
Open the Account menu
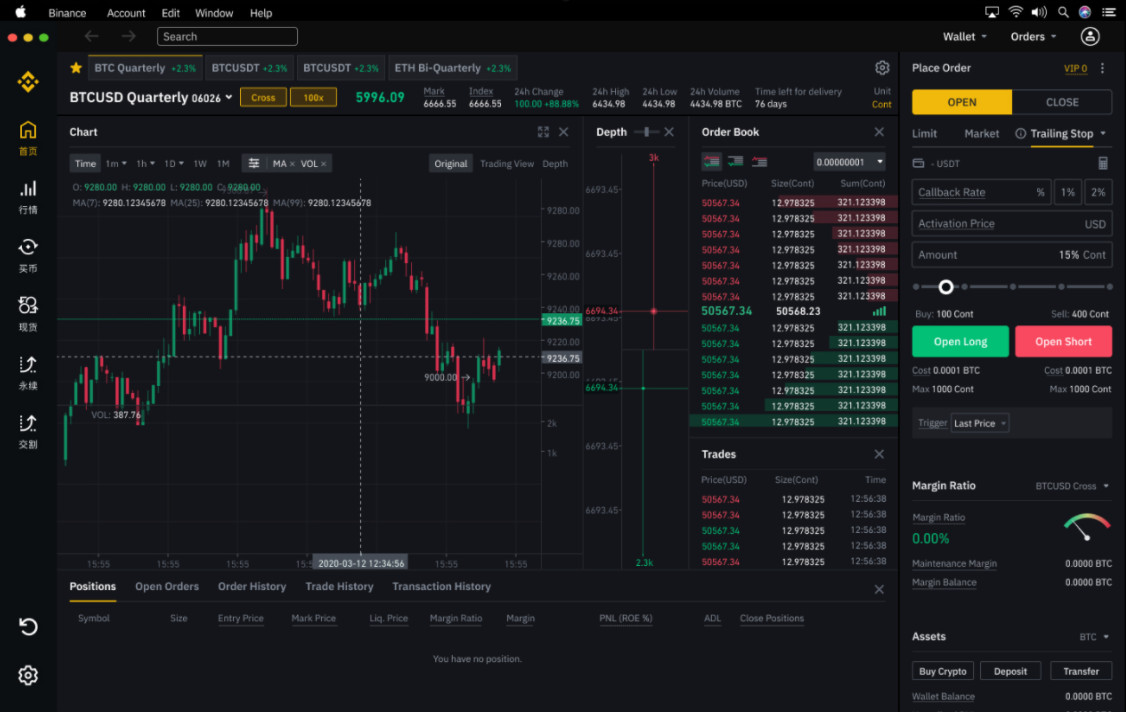pos(126,13)
